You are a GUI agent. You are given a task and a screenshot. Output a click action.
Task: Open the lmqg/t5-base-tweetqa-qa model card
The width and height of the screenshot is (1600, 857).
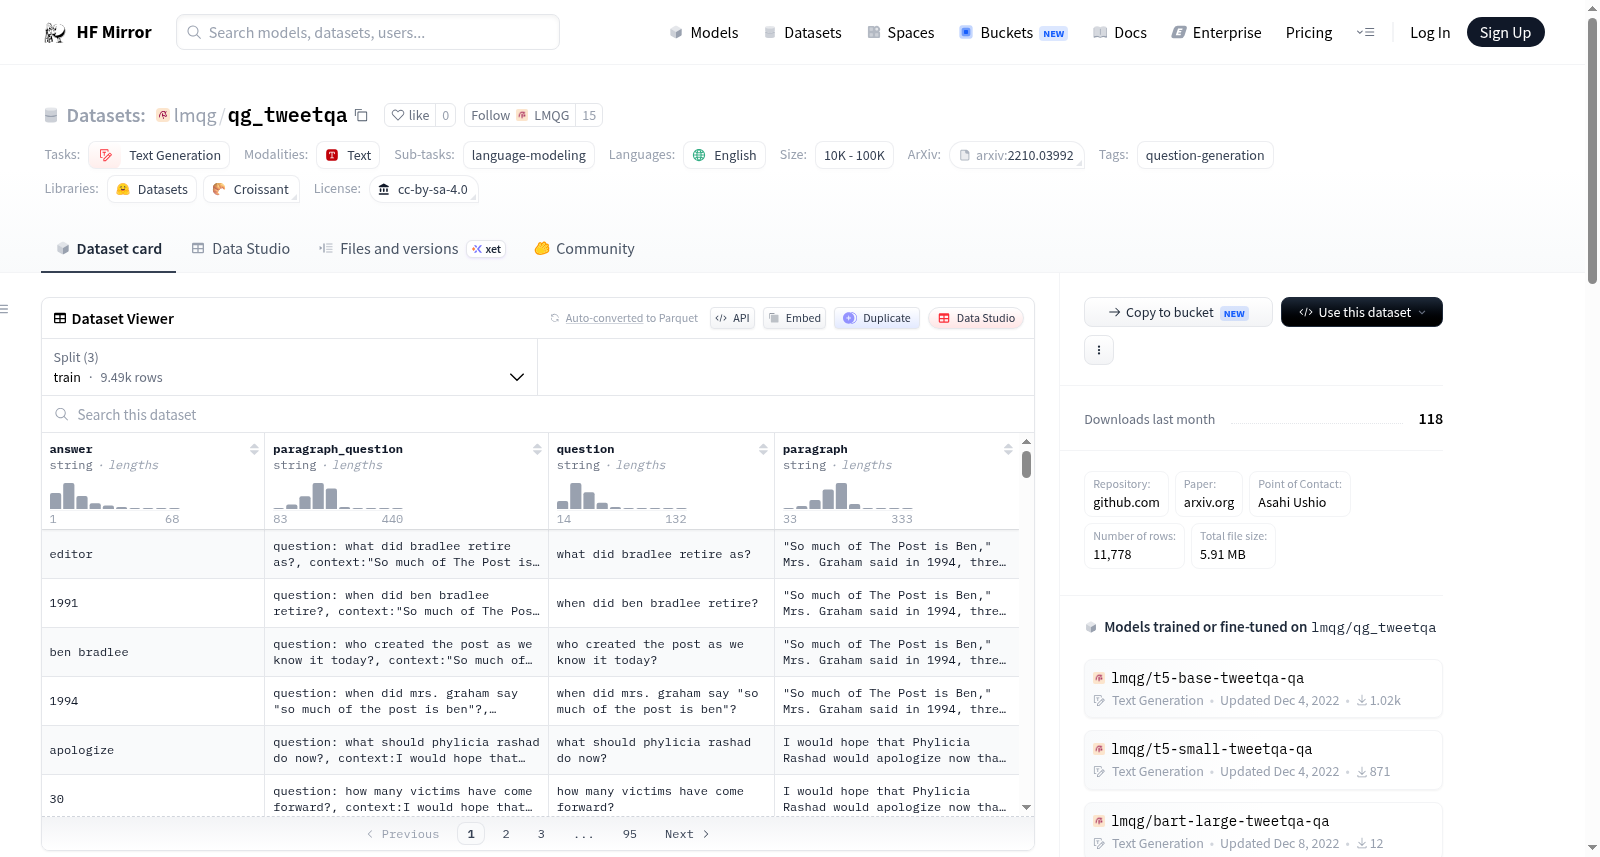[x=1263, y=688]
